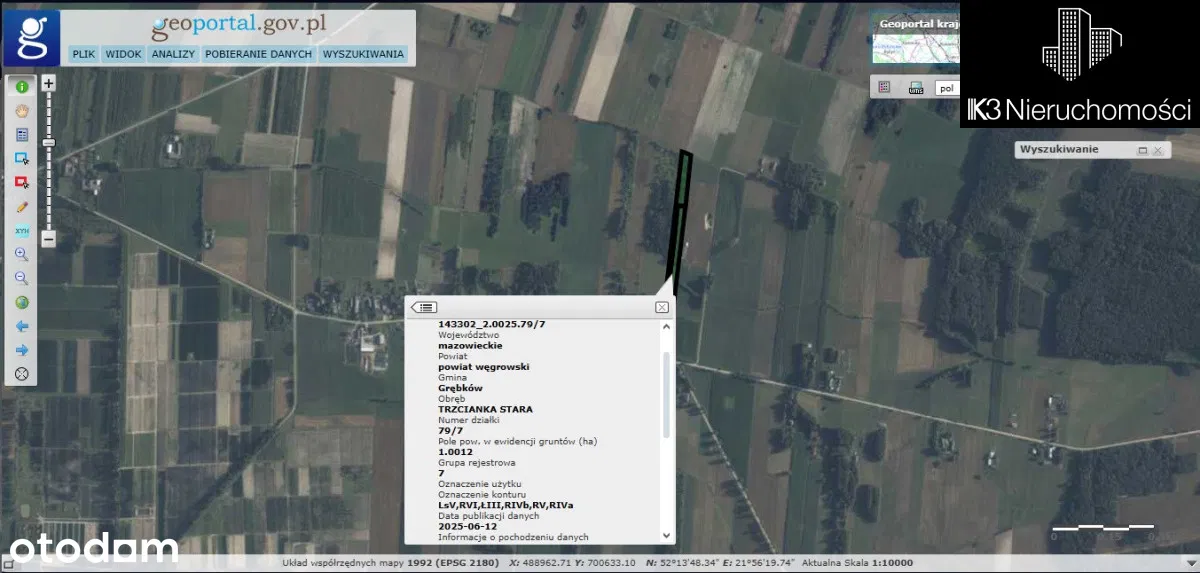1200x573 pixels.
Task: Select the zoom out magnifier tool
Action: coord(21,278)
